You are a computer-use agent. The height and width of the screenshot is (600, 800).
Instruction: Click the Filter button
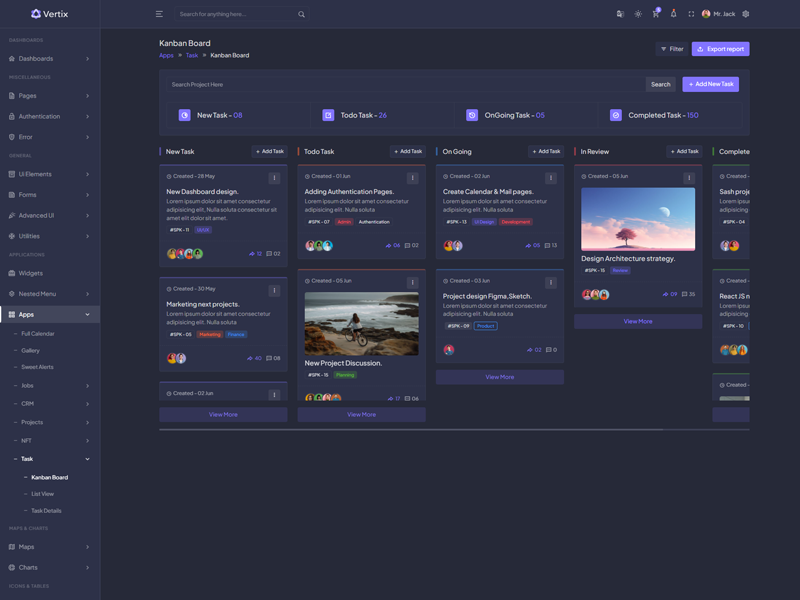[x=672, y=49]
